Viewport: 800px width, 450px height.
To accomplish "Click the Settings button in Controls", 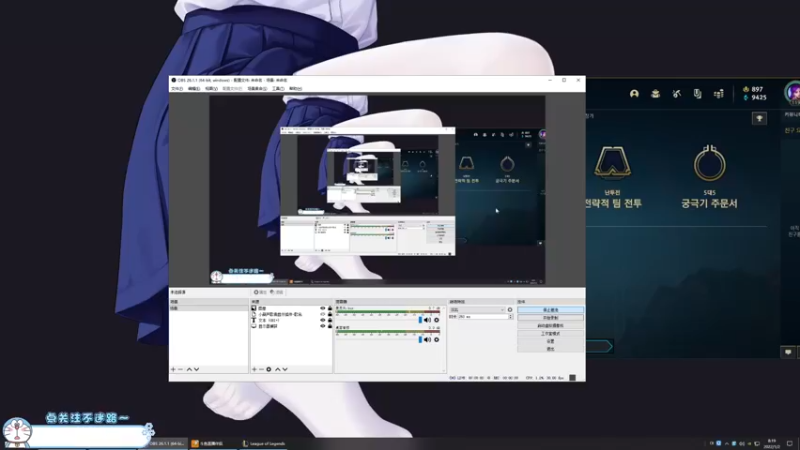I will 551,341.
